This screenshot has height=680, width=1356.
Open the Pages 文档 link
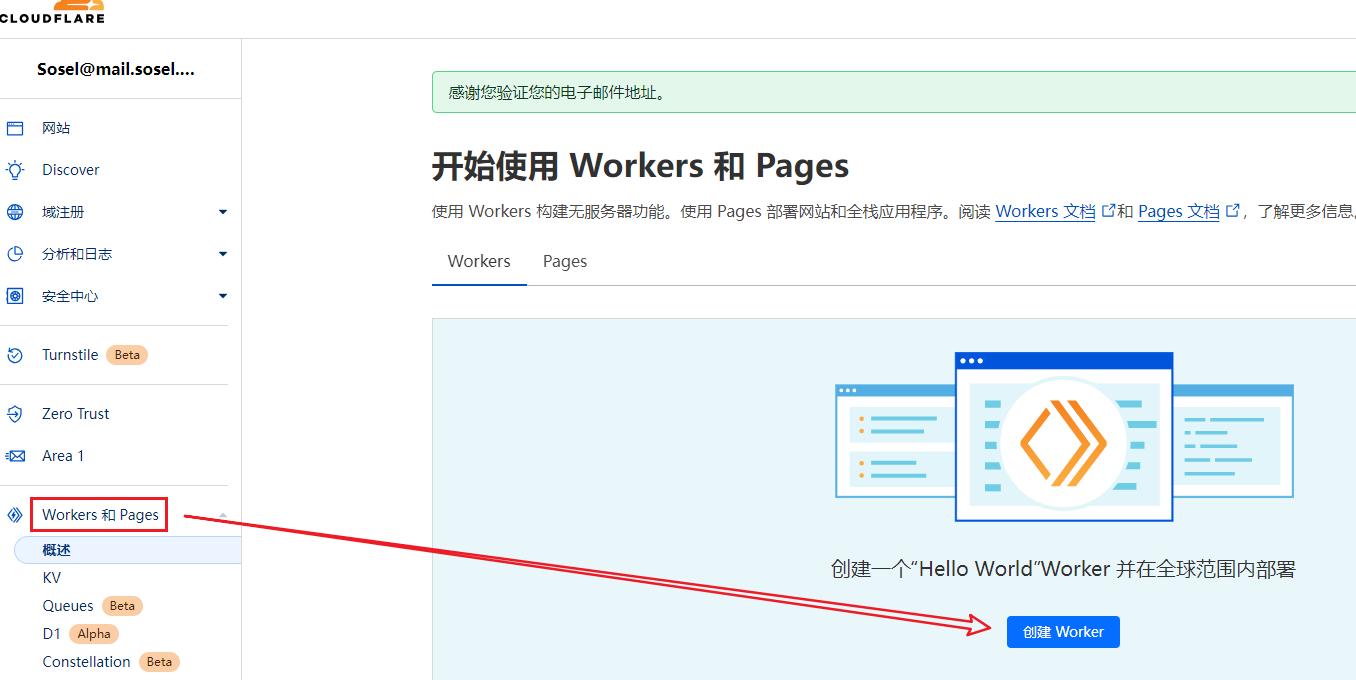(1178, 211)
